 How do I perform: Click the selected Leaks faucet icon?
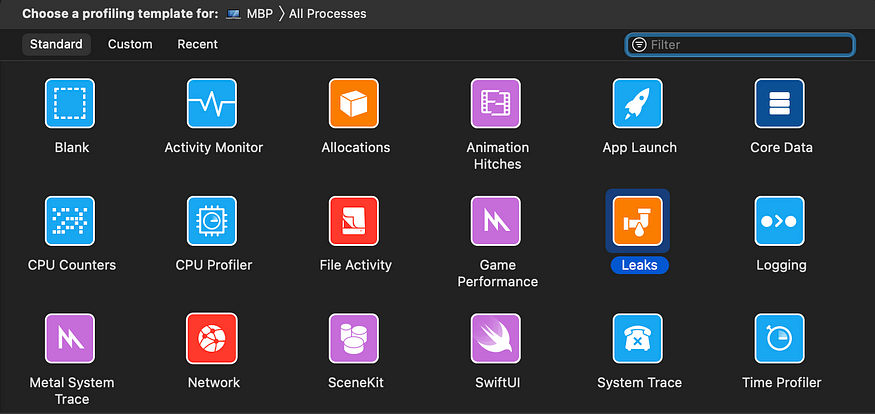coord(638,221)
